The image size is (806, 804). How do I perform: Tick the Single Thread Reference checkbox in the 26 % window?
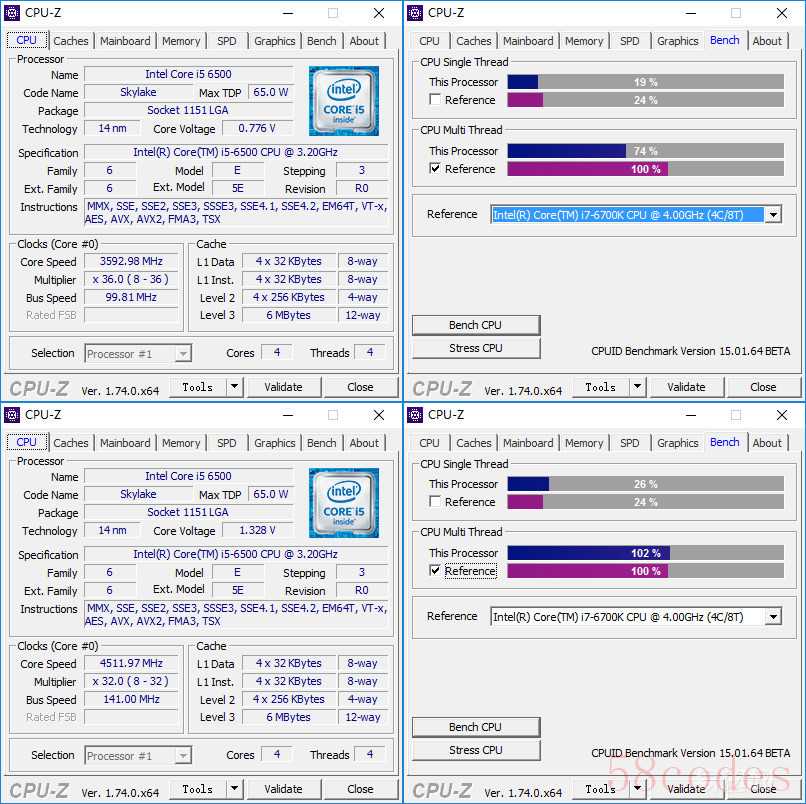coord(435,502)
